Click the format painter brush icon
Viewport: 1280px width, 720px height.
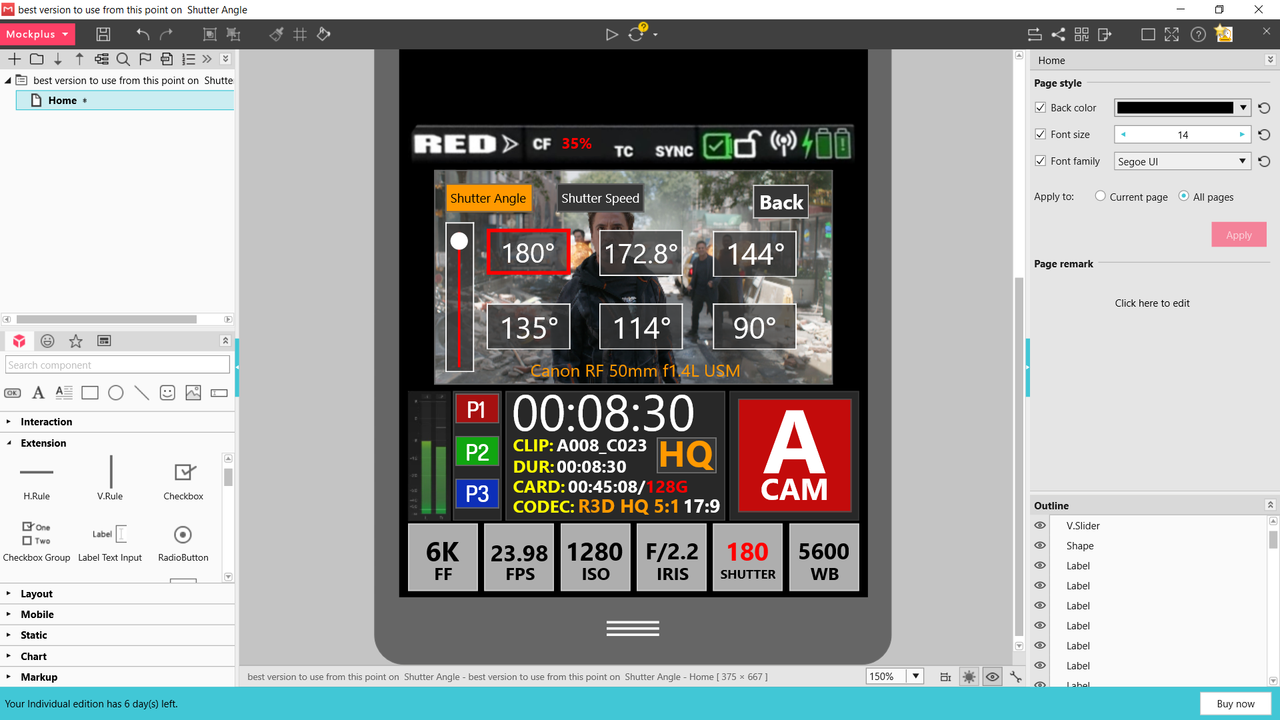coord(276,34)
